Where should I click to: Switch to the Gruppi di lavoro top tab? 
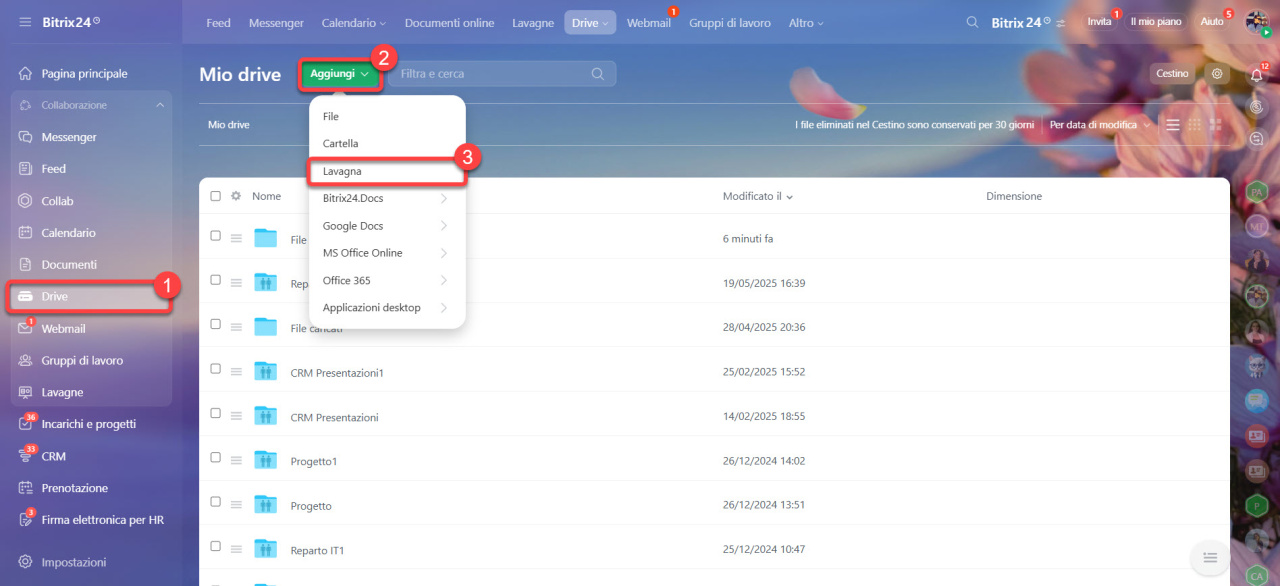coord(730,22)
